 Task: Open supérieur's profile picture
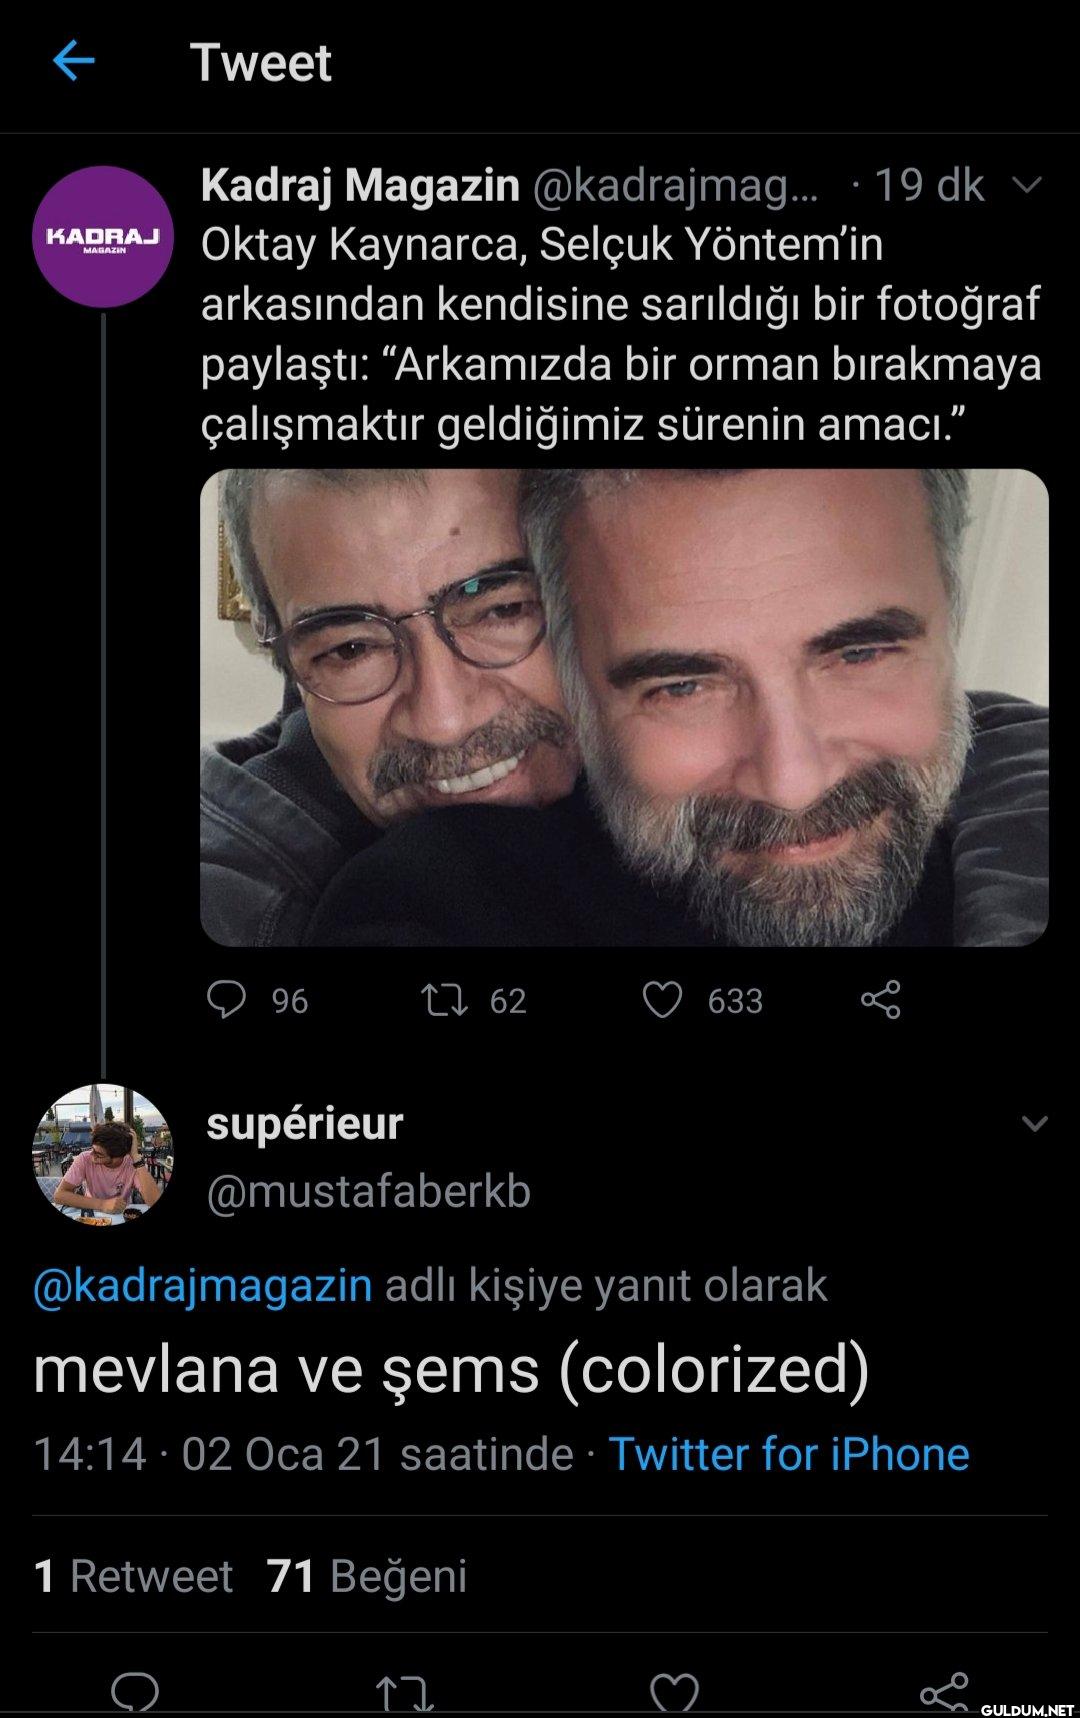point(103,1154)
